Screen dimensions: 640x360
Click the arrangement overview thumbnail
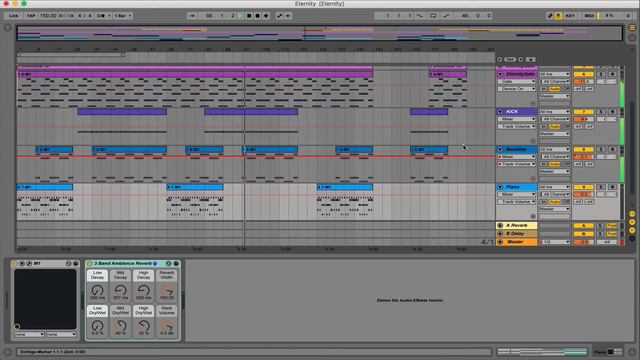click(320, 33)
